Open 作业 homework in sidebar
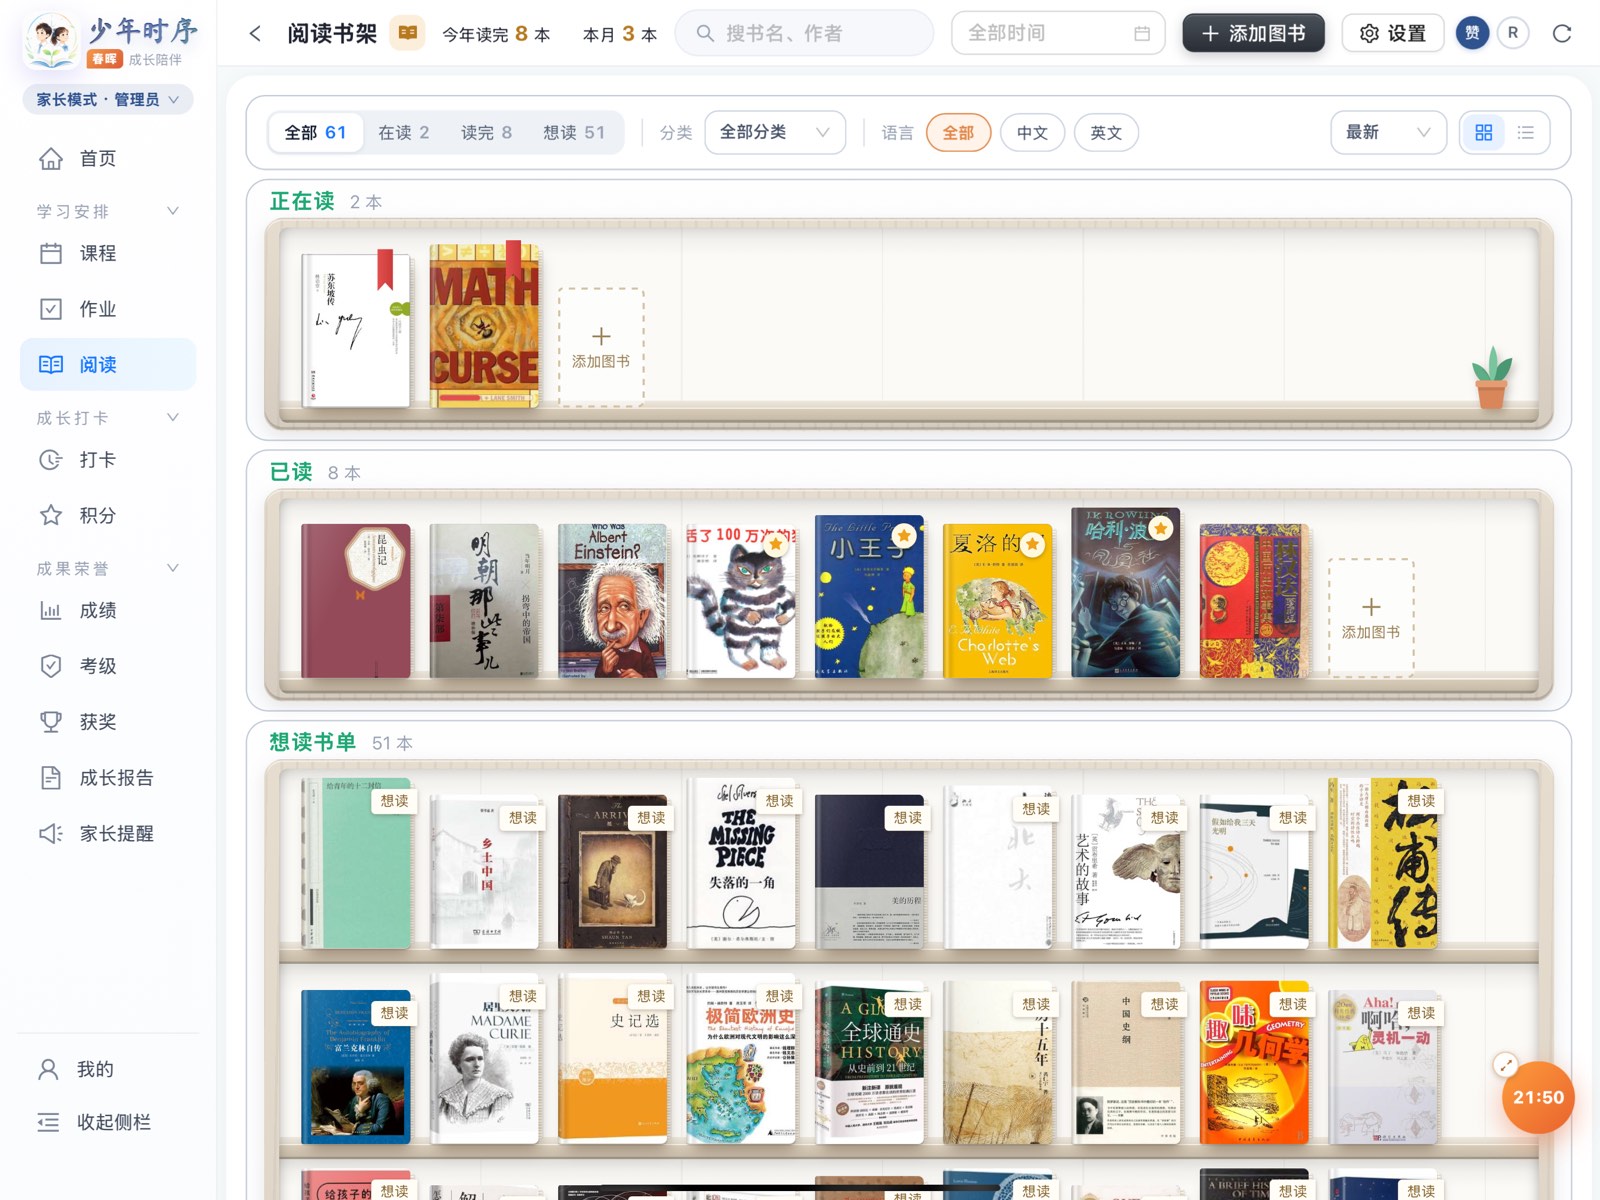The image size is (1600, 1200). (108, 309)
